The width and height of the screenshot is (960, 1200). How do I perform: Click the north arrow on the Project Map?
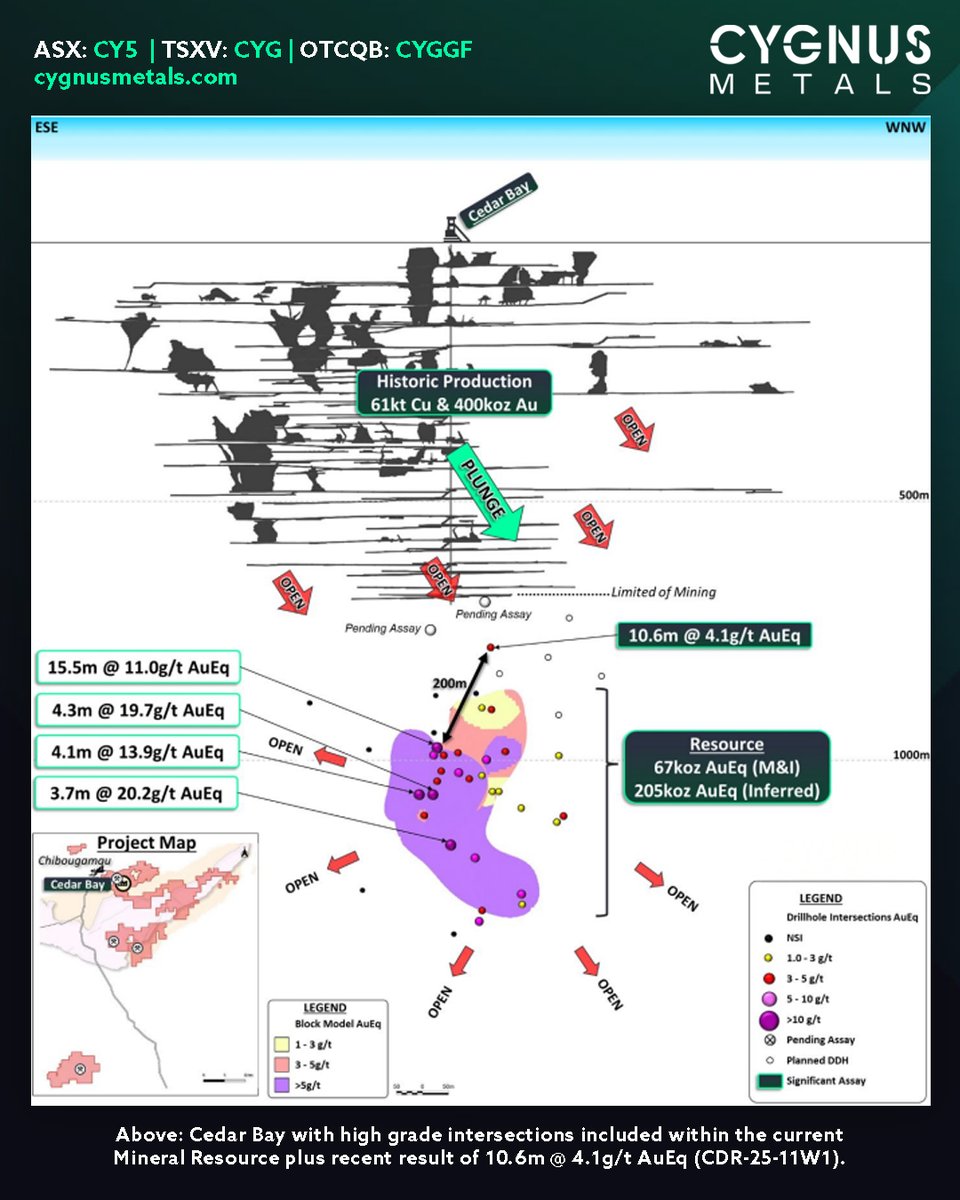coord(244,853)
